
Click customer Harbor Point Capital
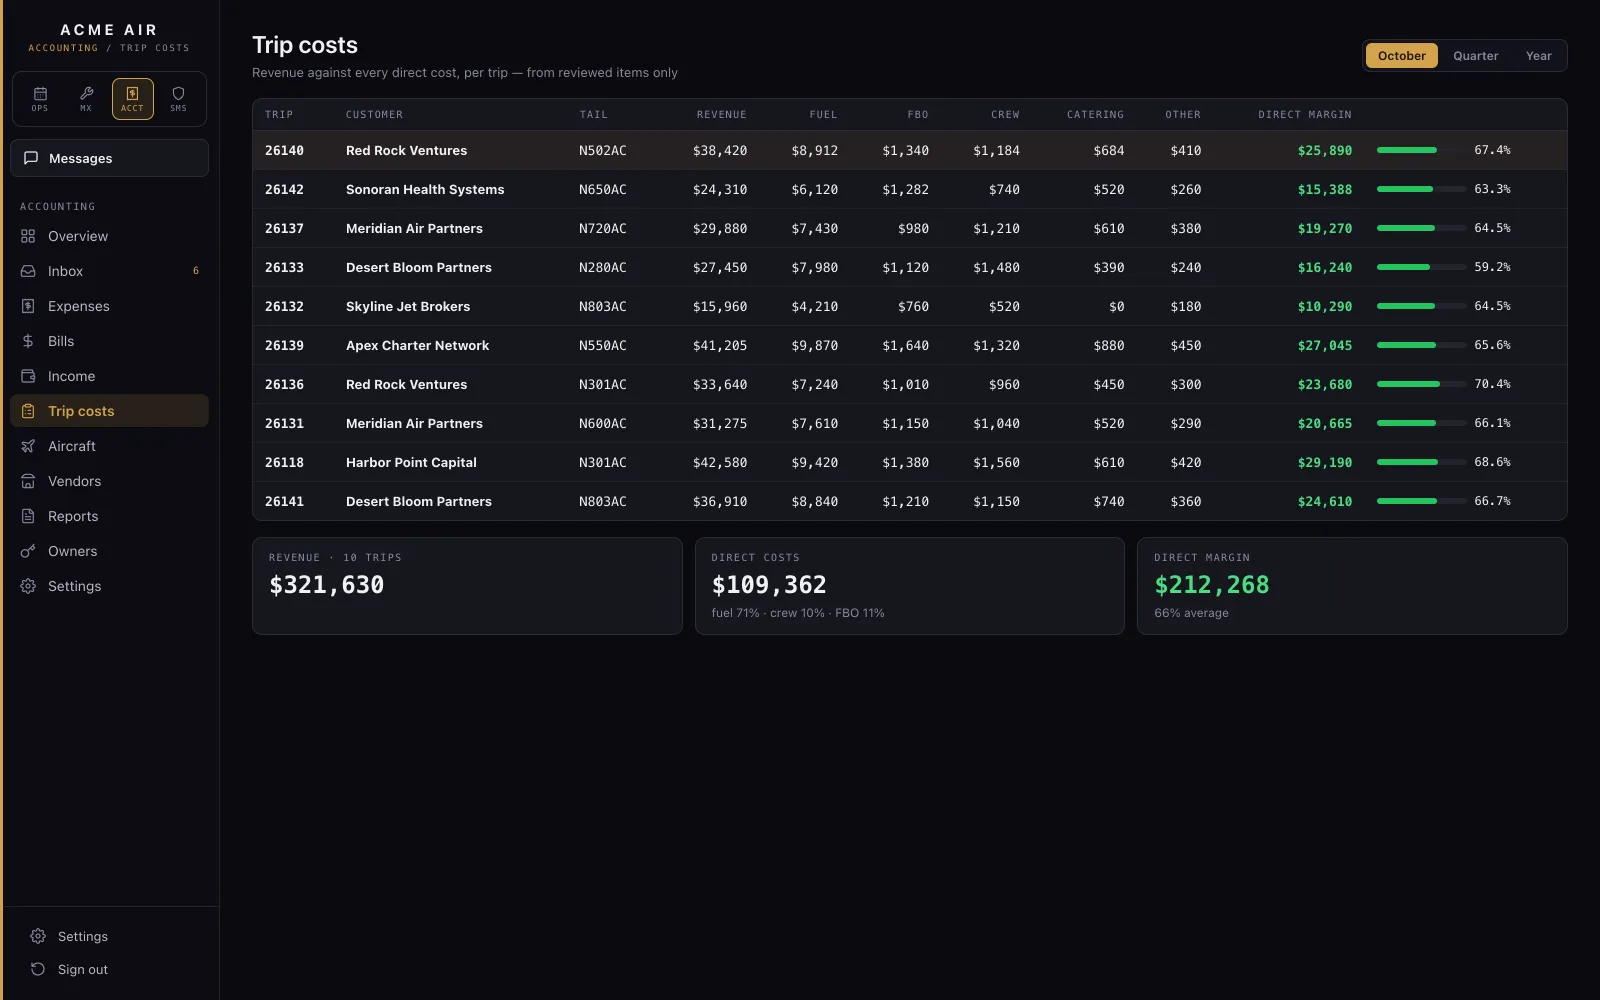(411, 462)
